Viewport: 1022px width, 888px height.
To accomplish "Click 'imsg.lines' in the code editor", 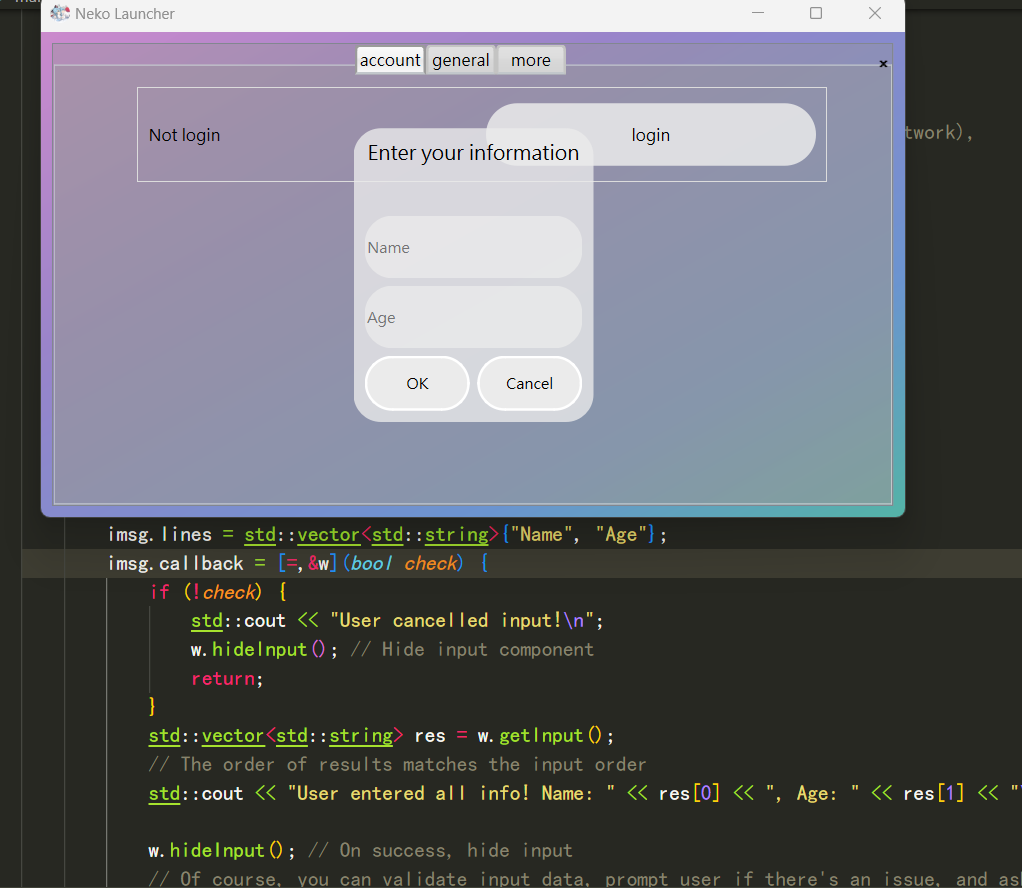I will coord(160,535).
